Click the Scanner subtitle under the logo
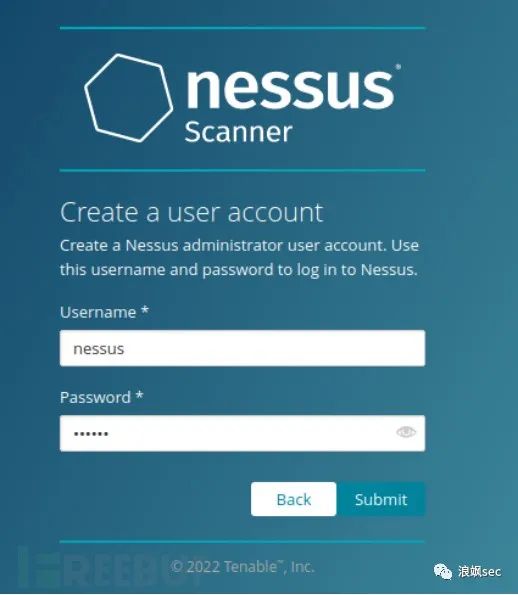 238,132
